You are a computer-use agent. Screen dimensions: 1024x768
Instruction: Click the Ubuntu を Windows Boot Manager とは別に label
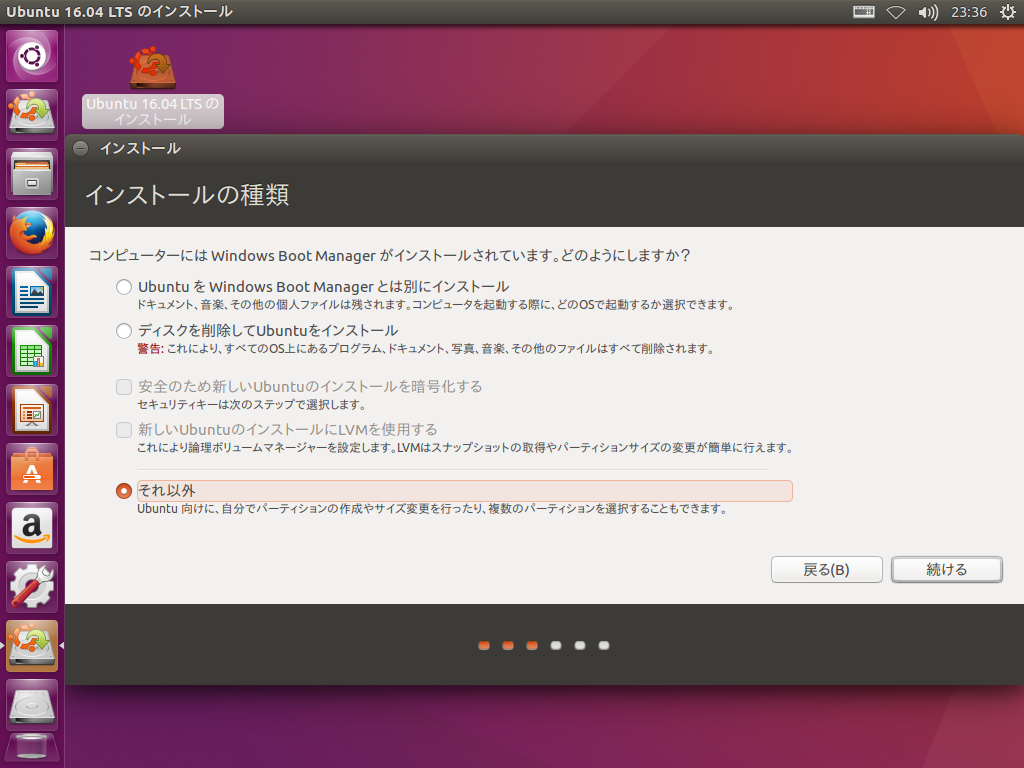(x=323, y=287)
